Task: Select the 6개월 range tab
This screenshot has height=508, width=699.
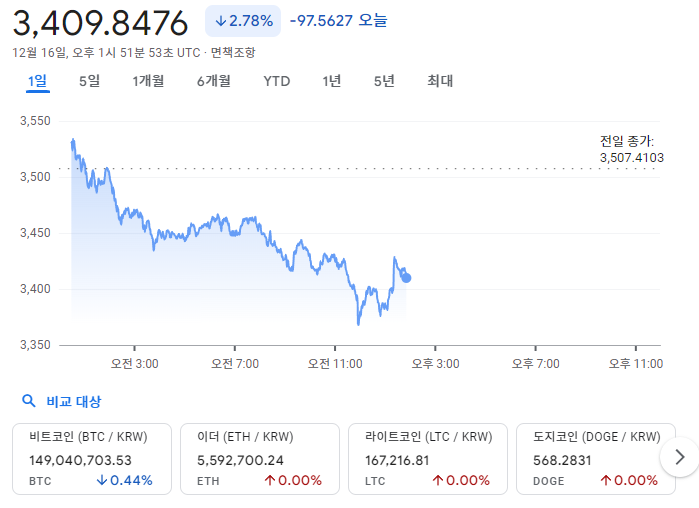Action: [214, 81]
